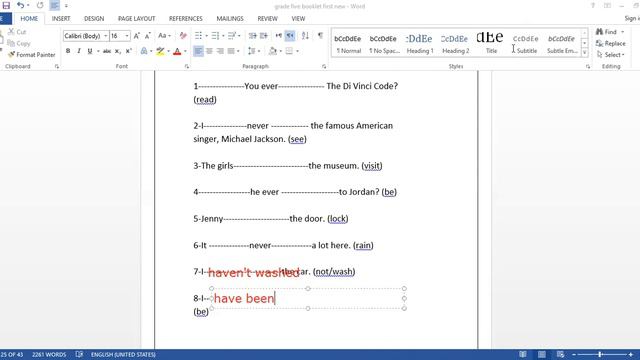Screen dimensions: 640x360
Task: Set right-to-left text direction
Action: tap(290, 36)
